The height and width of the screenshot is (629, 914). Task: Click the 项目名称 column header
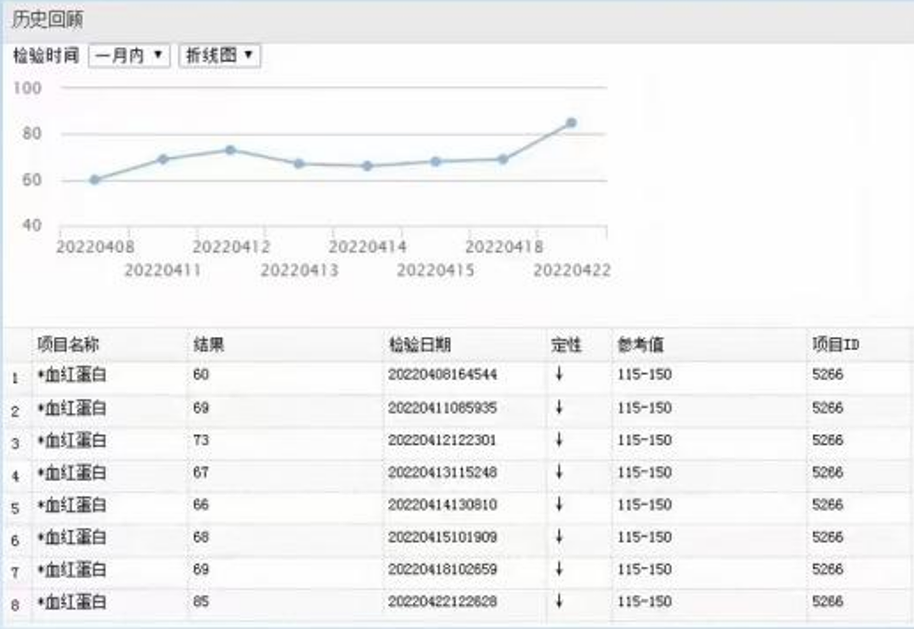[x=68, y=345]
